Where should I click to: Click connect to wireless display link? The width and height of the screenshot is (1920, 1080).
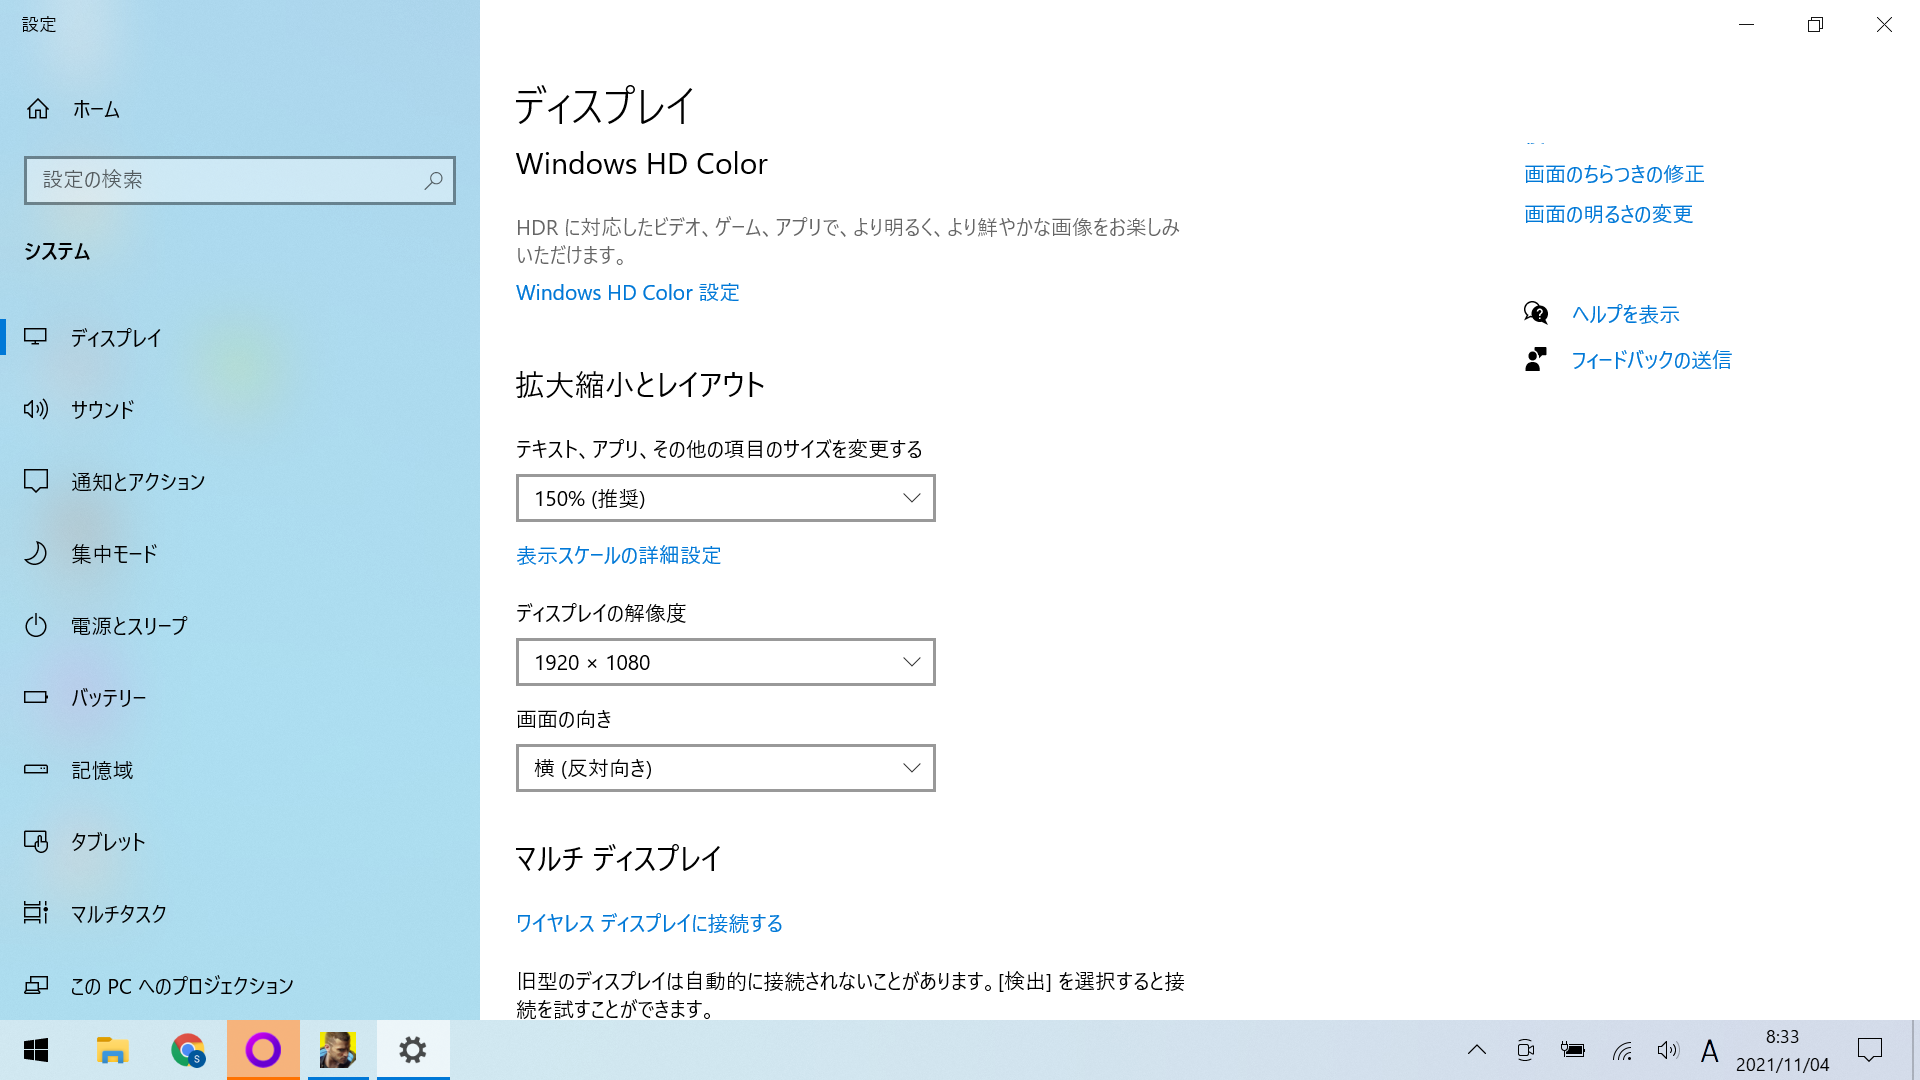click(x=649, y=924)
